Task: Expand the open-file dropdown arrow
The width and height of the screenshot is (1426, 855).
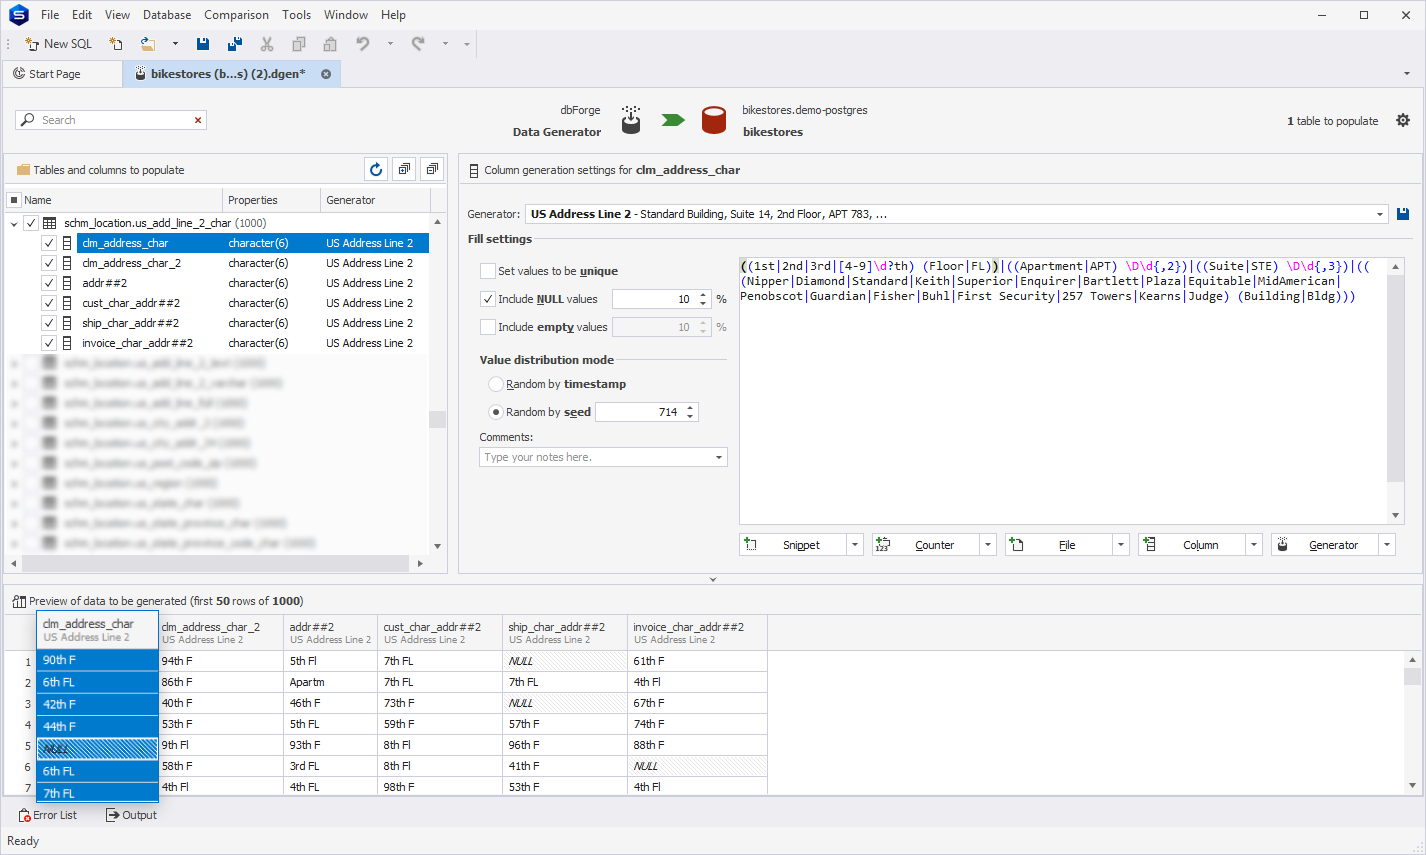Action: pyautogui.click(x=175, y=44)
